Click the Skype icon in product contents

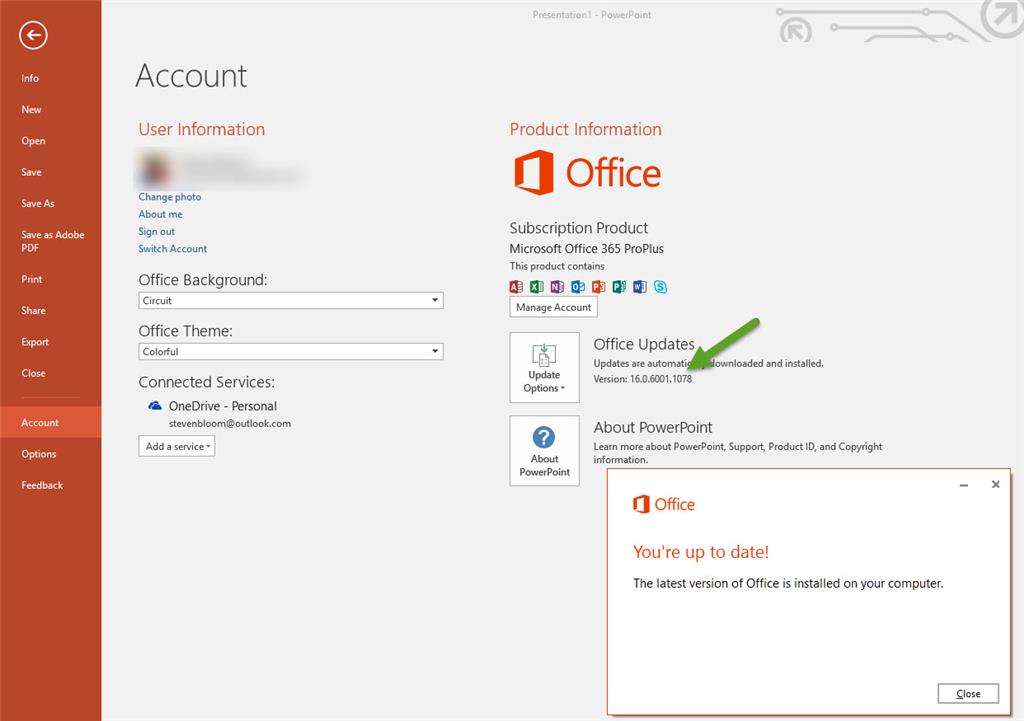(x=660, y=287)
